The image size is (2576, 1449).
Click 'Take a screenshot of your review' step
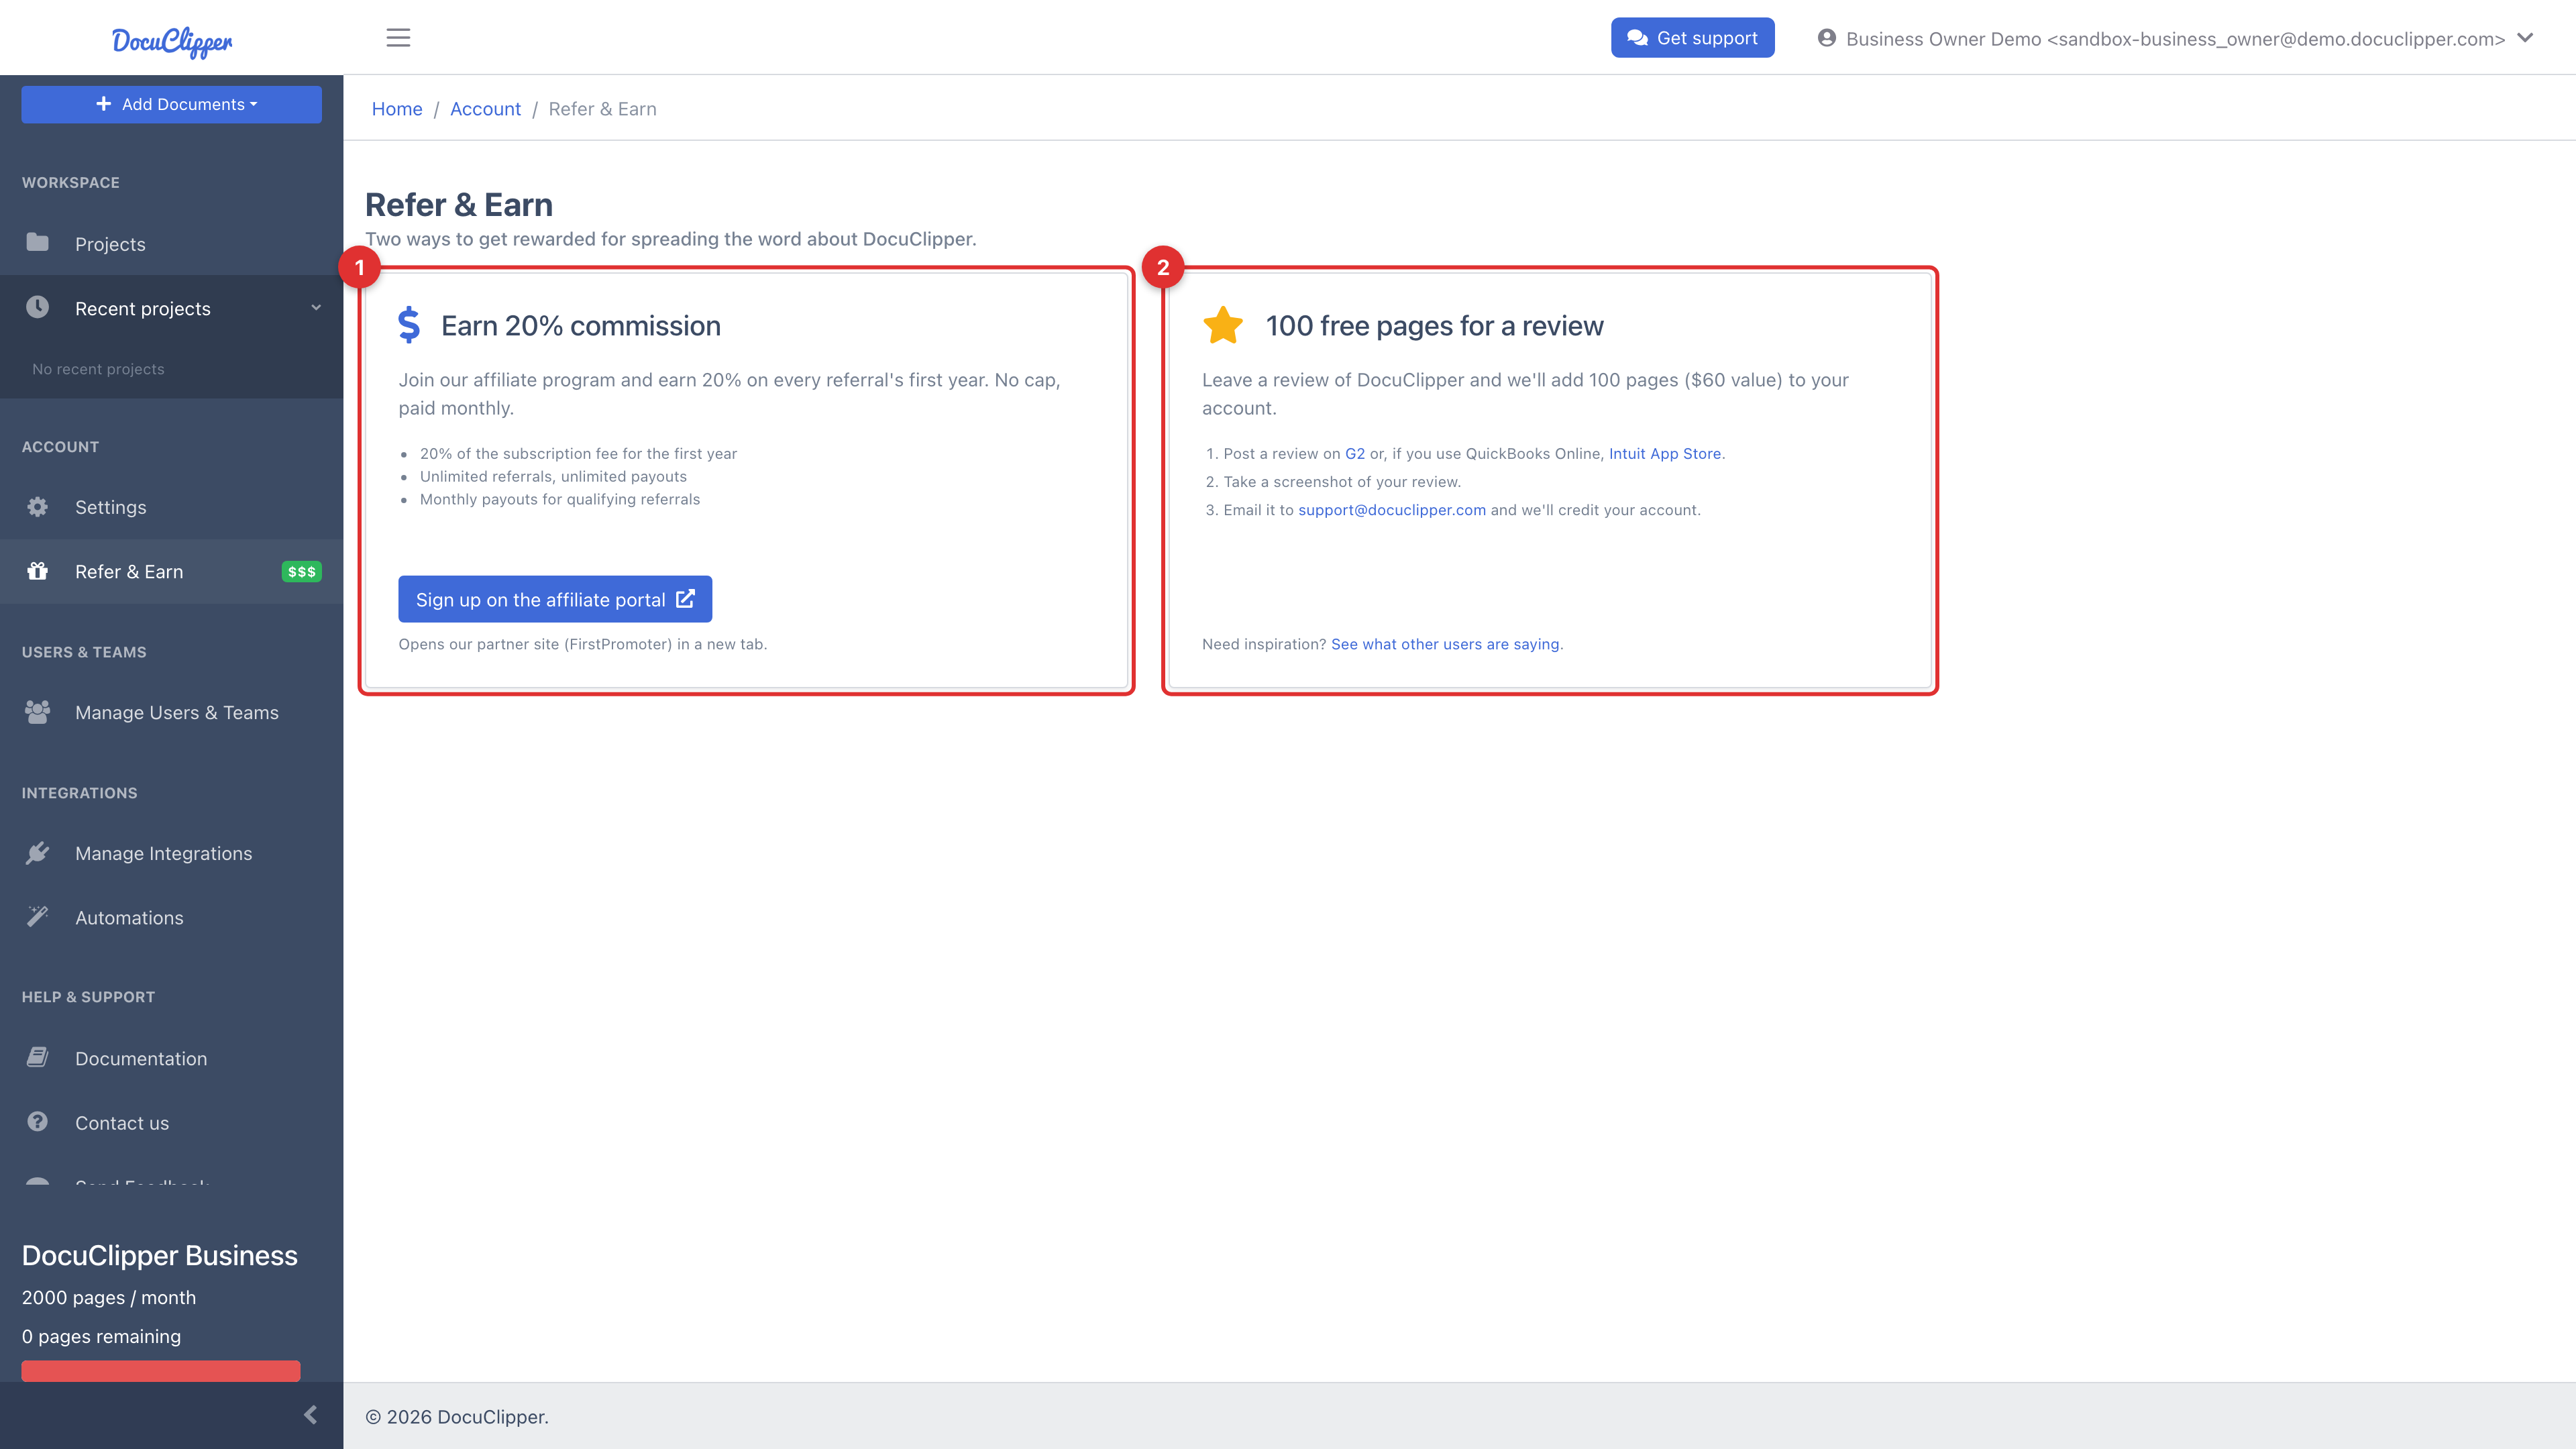[1342, 482]
